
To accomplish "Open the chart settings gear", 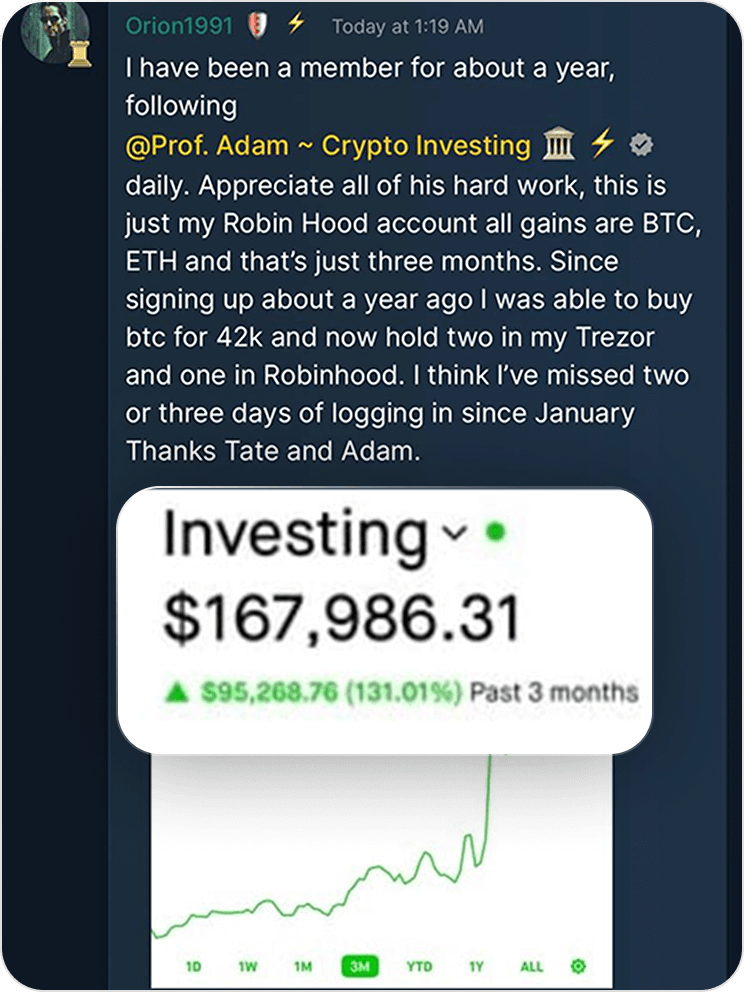I will click(x=578, y=966).
